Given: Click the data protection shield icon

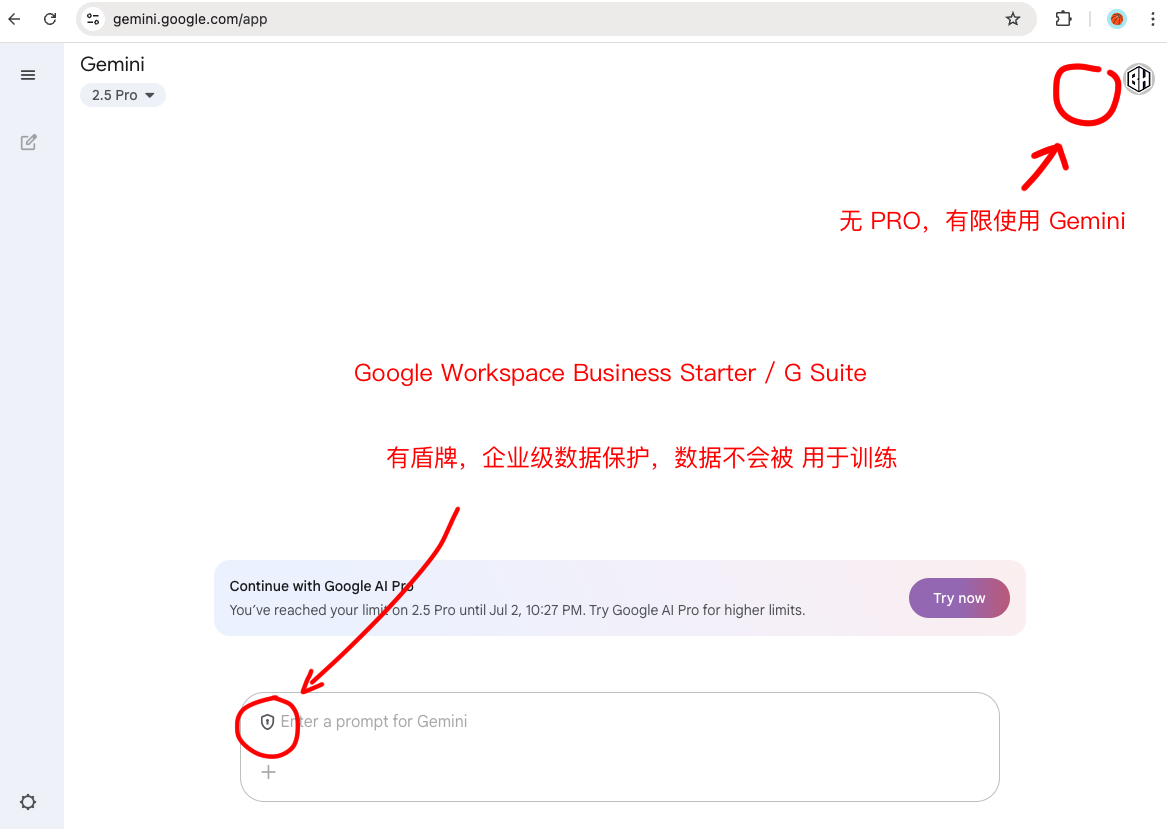Looking at the screenshot, I should [x=267, y=722].
